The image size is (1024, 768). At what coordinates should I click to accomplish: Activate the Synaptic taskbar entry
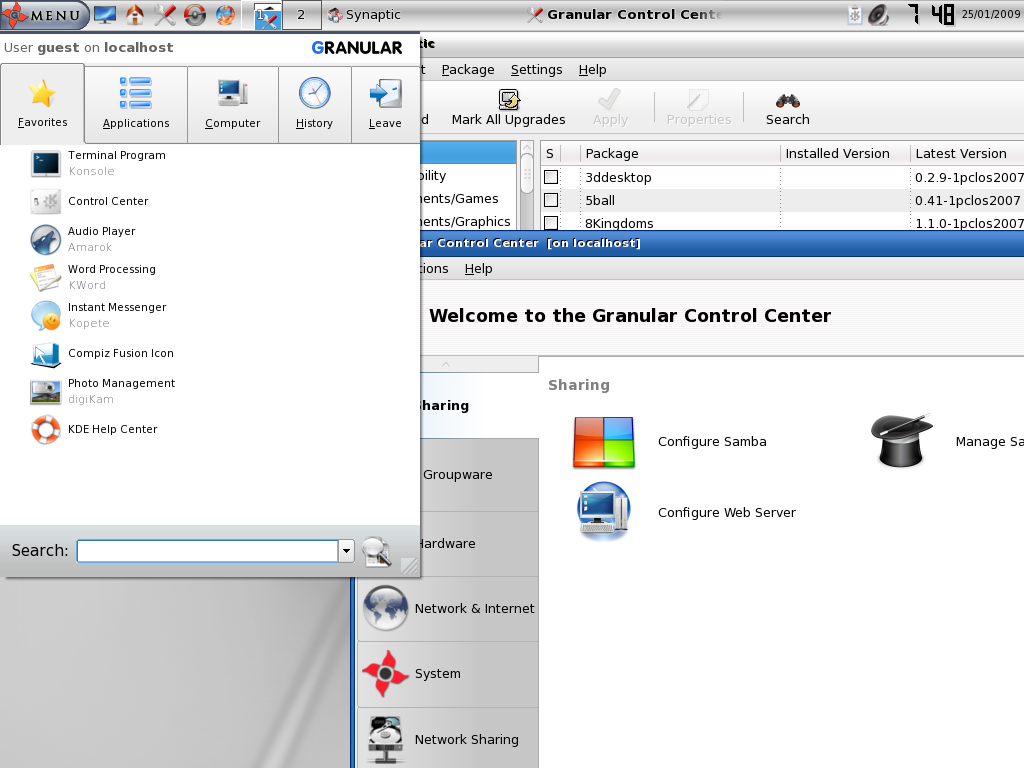tap(364, 14)
